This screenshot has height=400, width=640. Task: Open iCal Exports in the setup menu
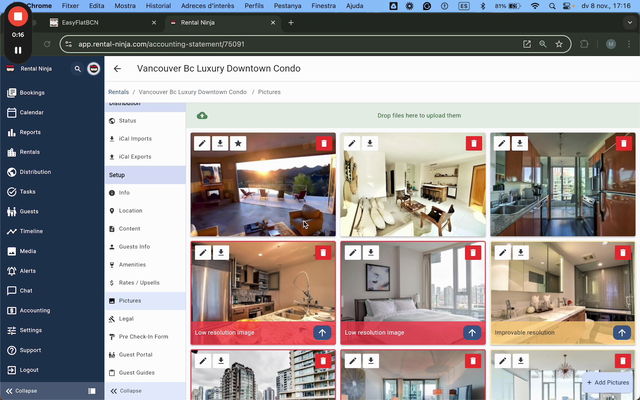(145, 157)
